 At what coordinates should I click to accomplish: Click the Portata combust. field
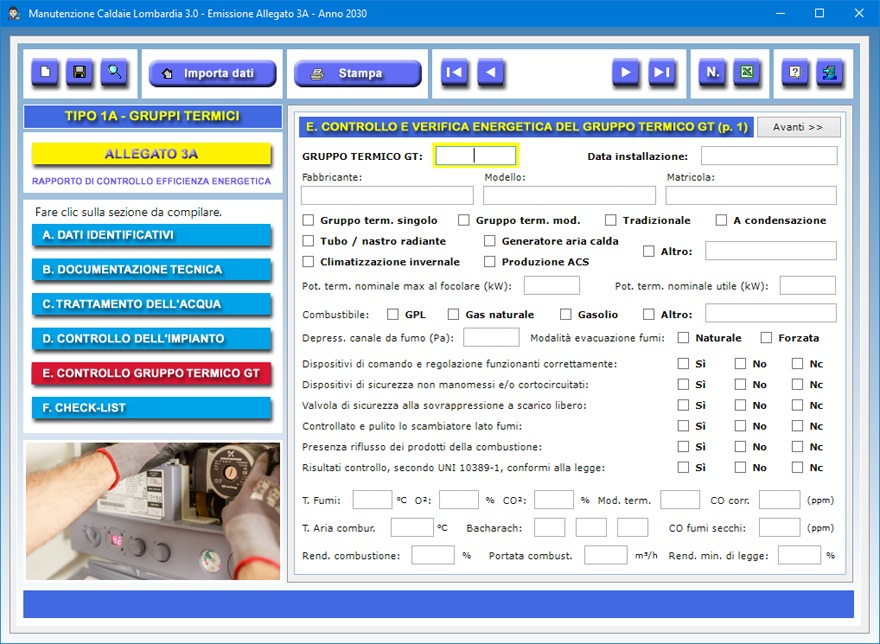606,555
